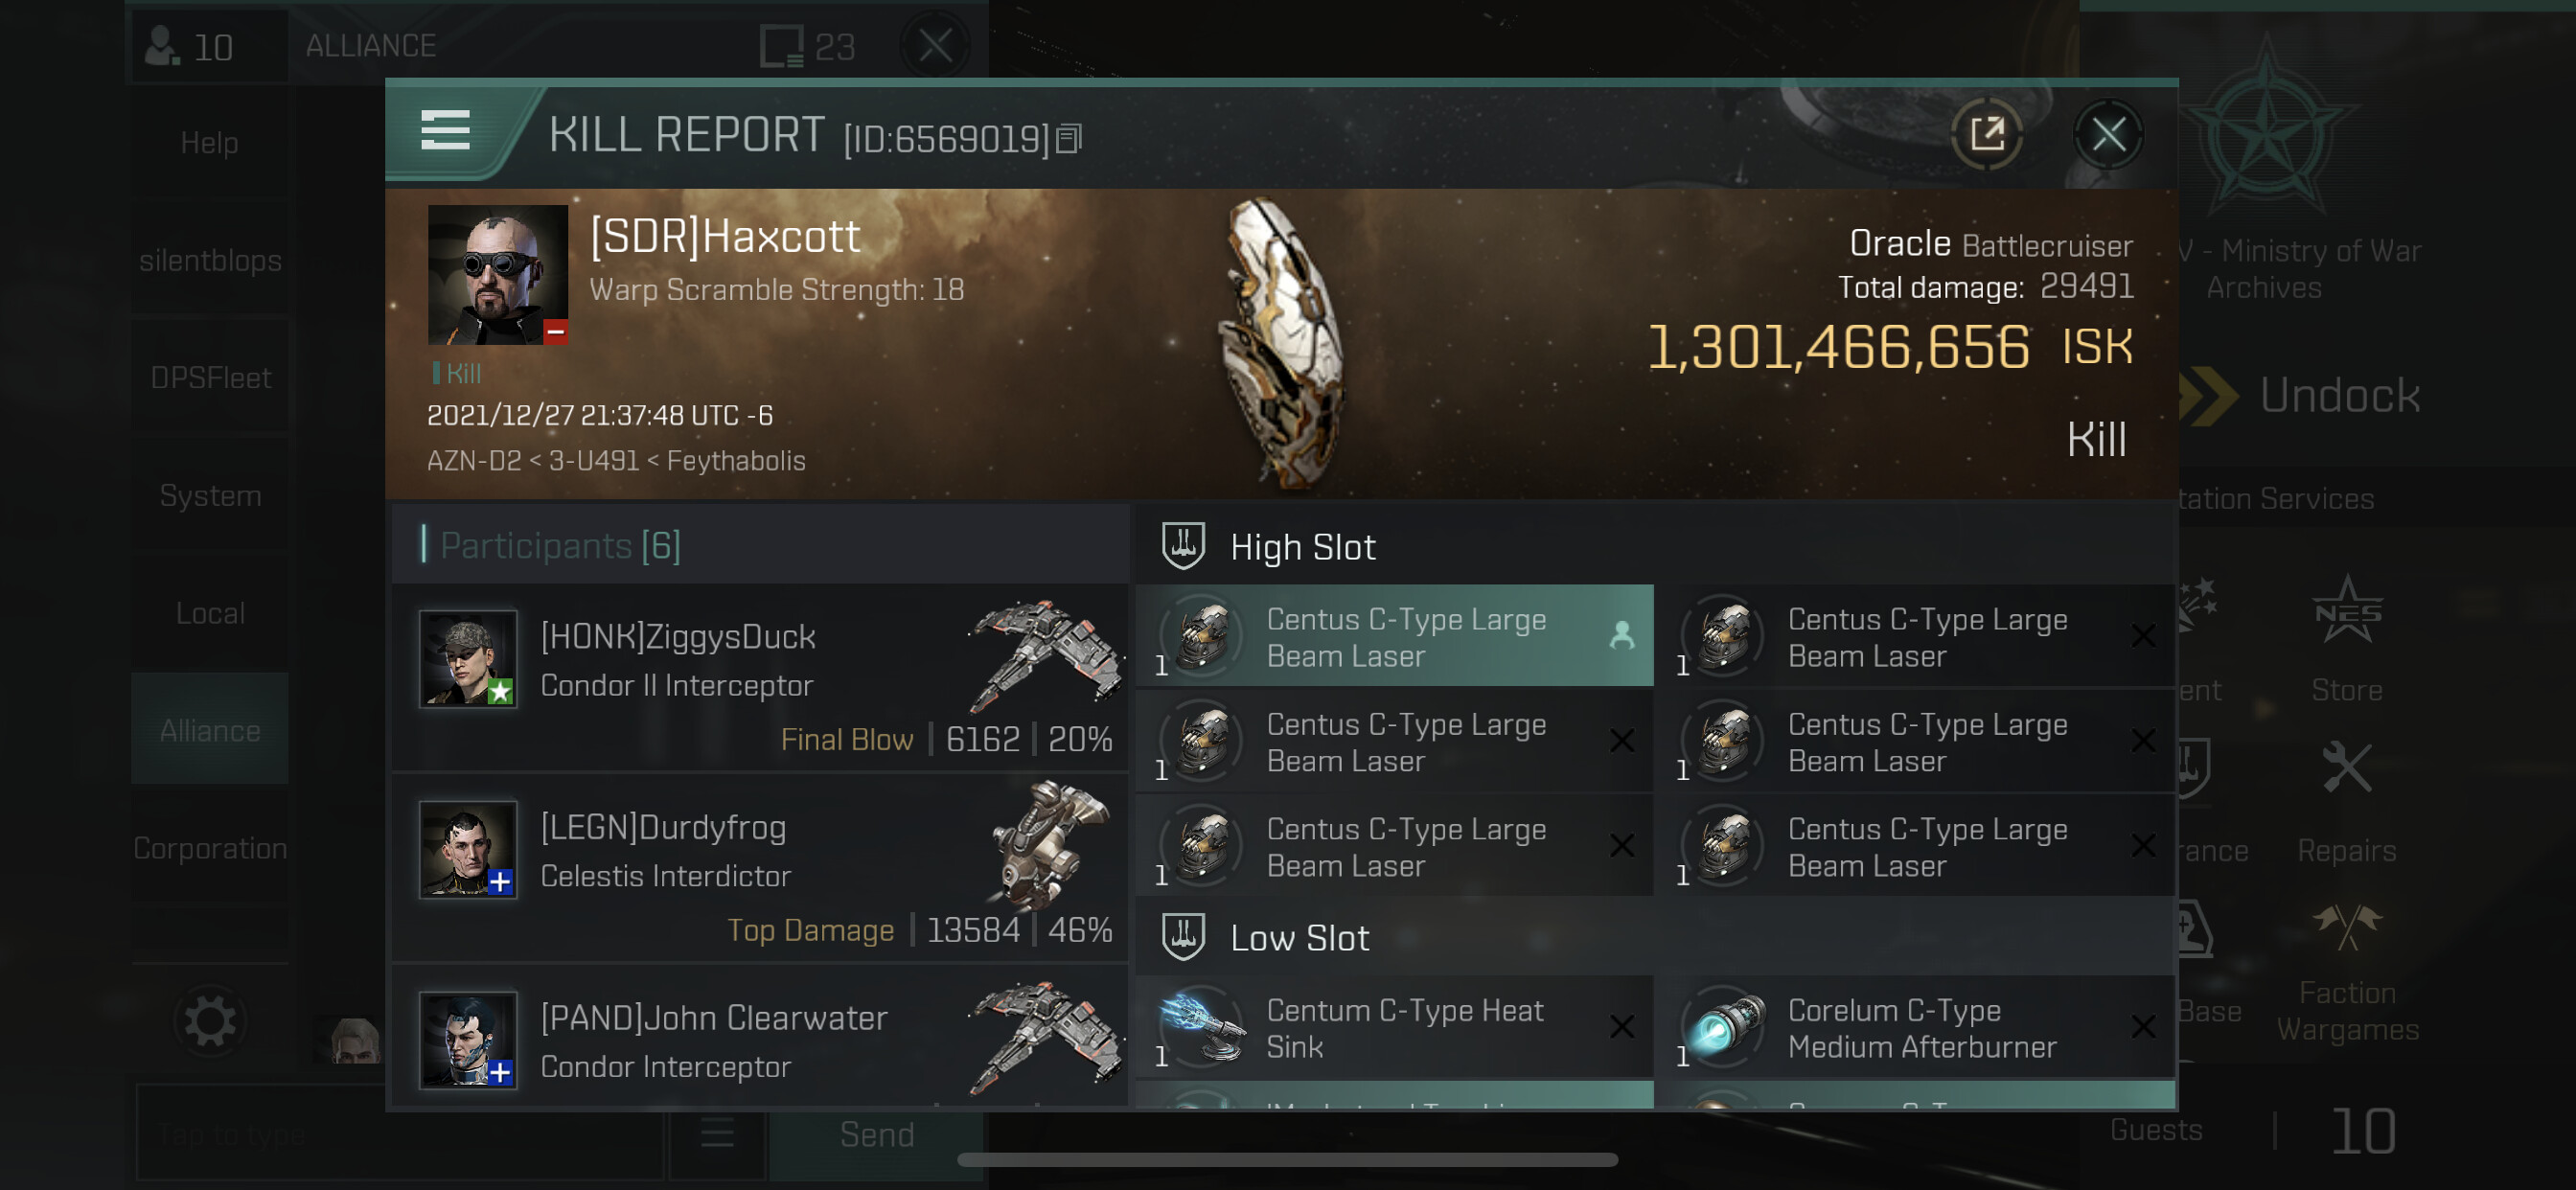Open the DPSFleet chat channel
This screenshot has height=1190, width=2576.
210,377
